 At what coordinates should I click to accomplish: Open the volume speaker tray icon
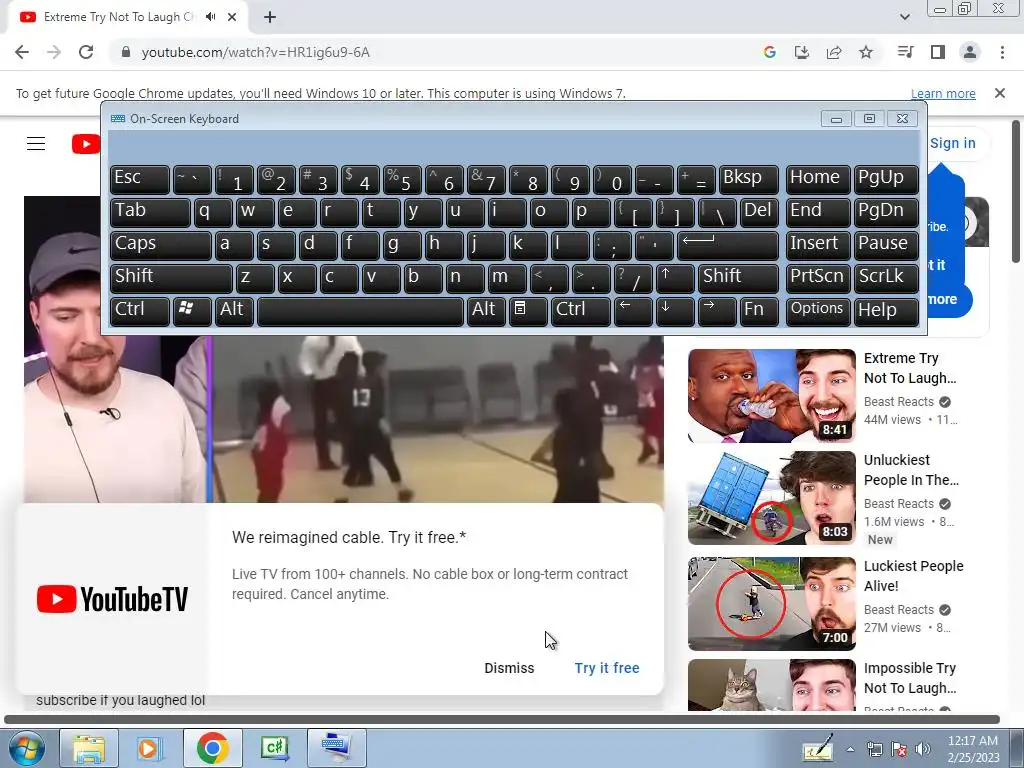pos(922,749)
